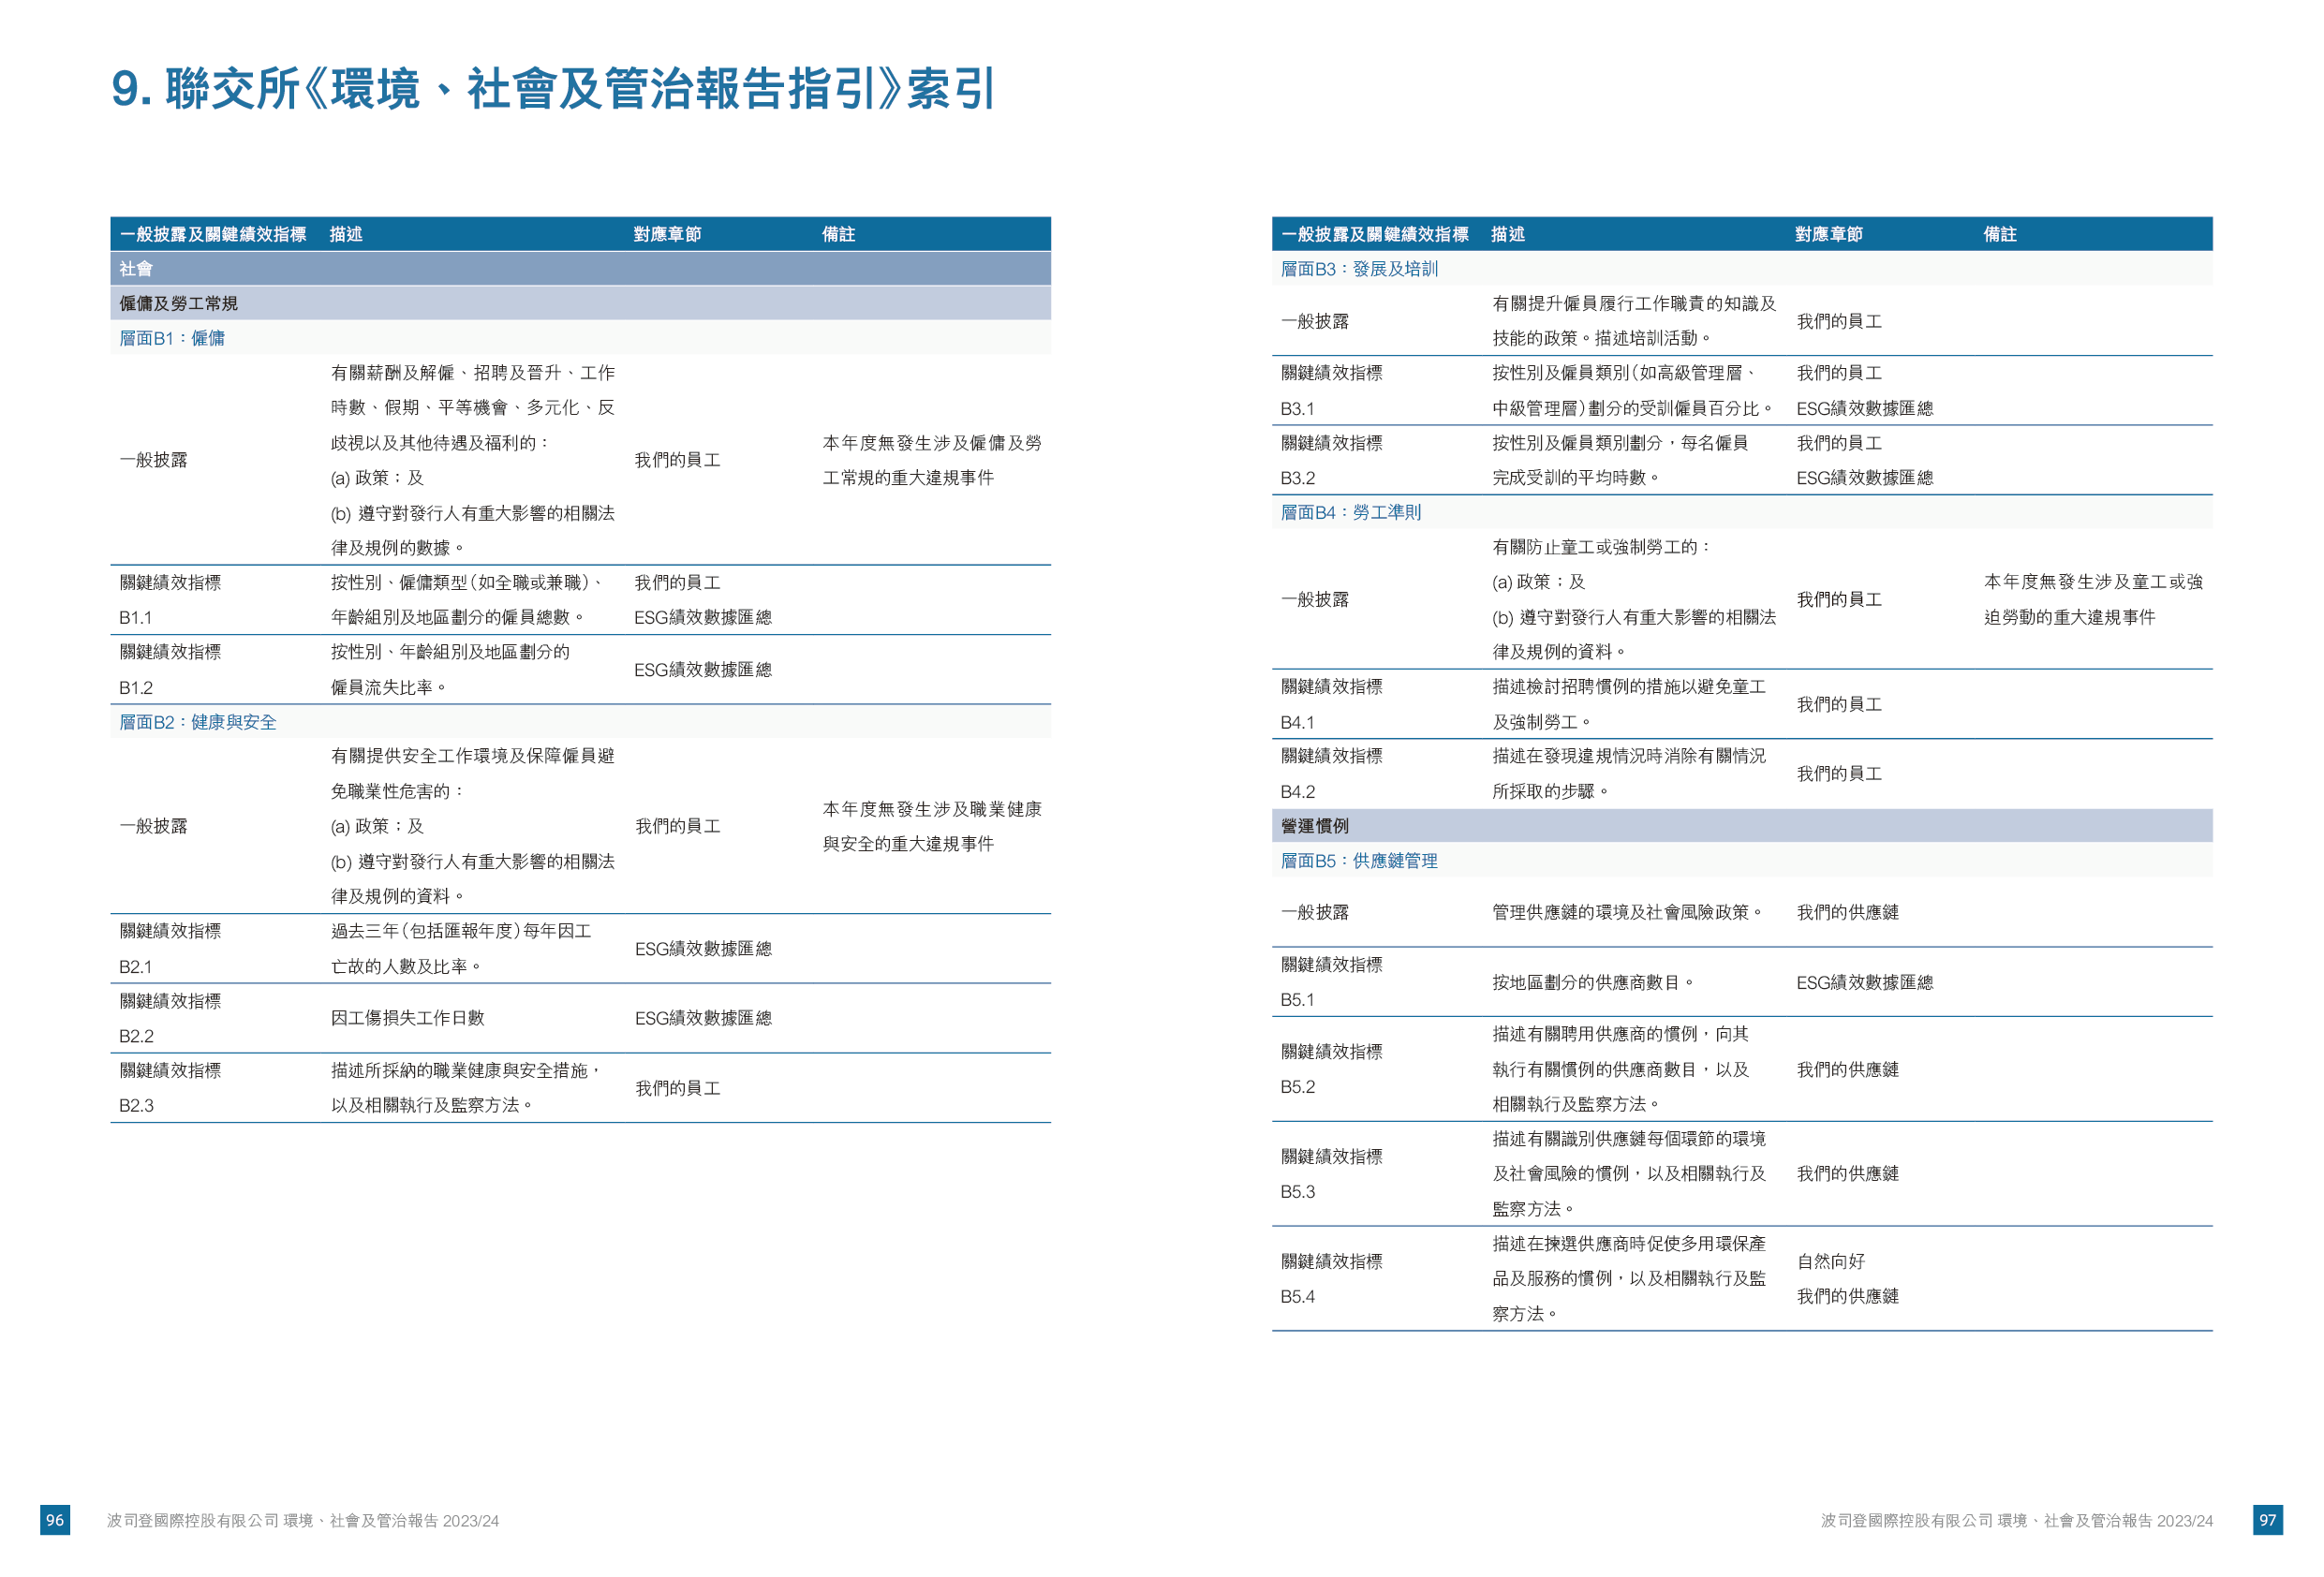Click the B2.3 indicator label
This screenshot has height=1577, width=2324.
pyautogui.click(x=136, y=1105)
